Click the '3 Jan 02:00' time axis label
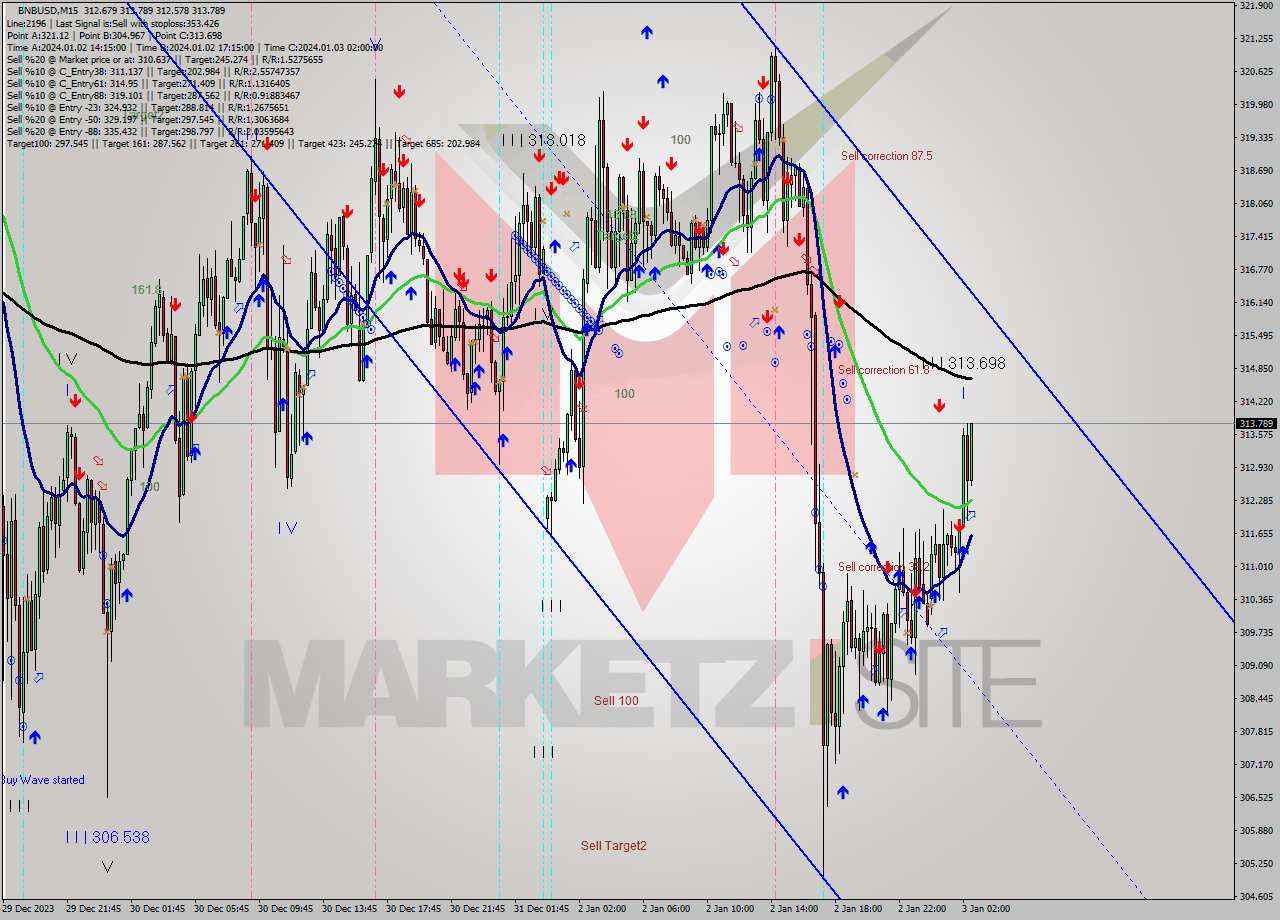This screenshot has width=1280, height=920. point(986,909)
